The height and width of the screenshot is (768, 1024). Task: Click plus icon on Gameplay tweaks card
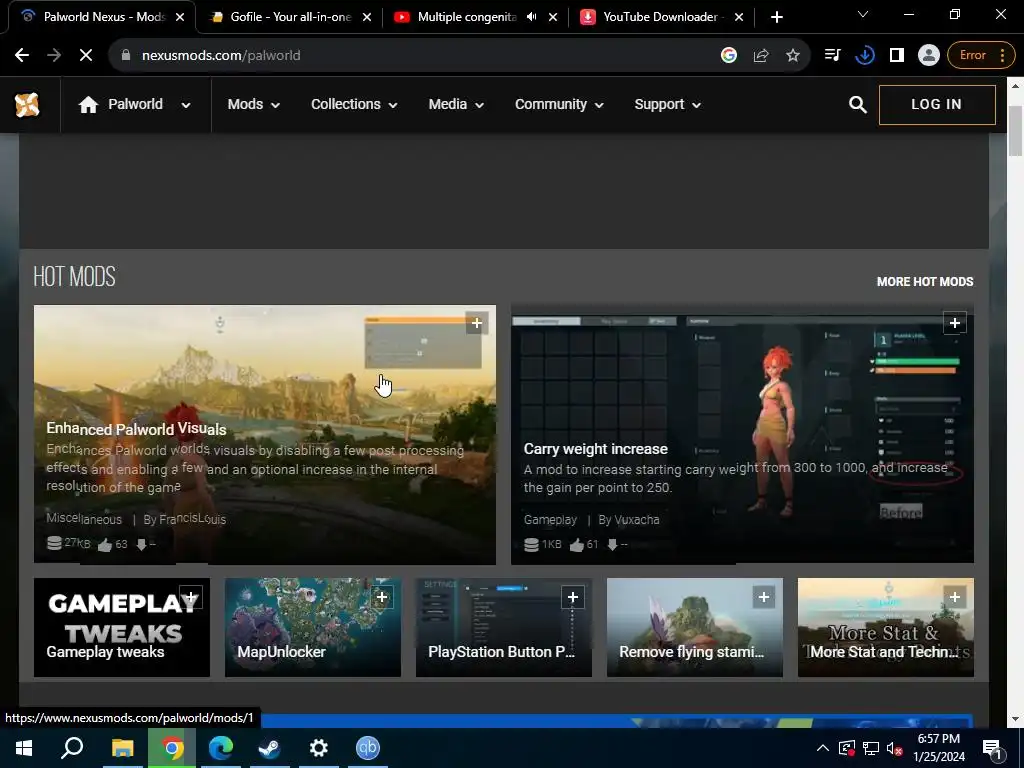tap(191, 597)
